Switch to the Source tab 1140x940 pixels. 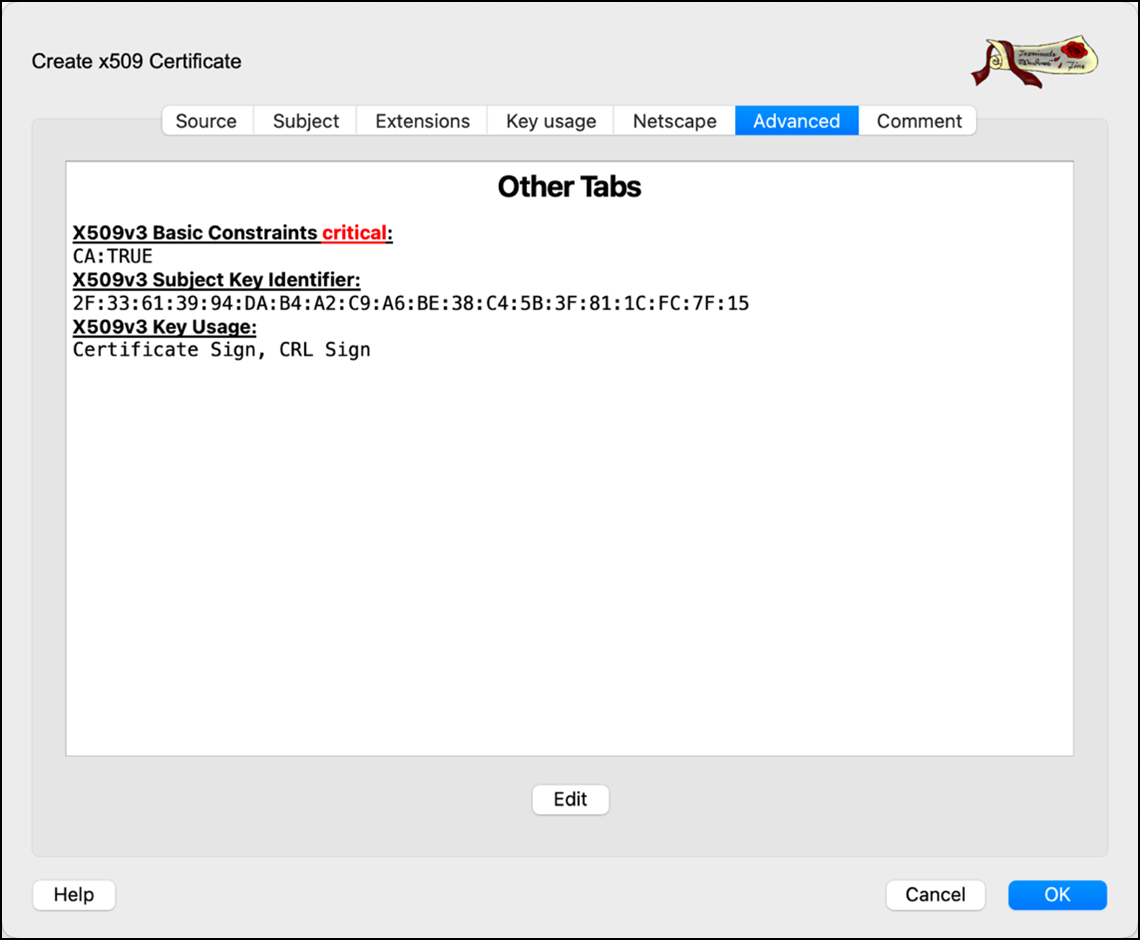point(206,121)
